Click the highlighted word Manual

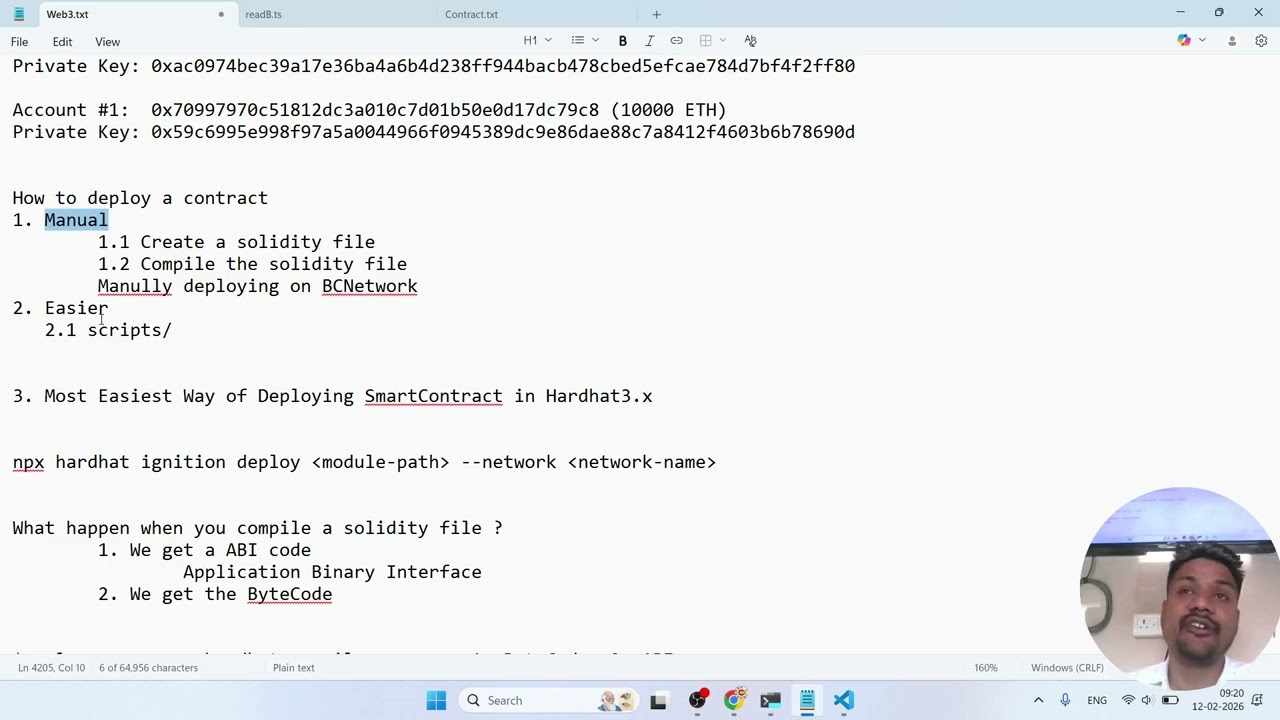click(x=76, y=220)
